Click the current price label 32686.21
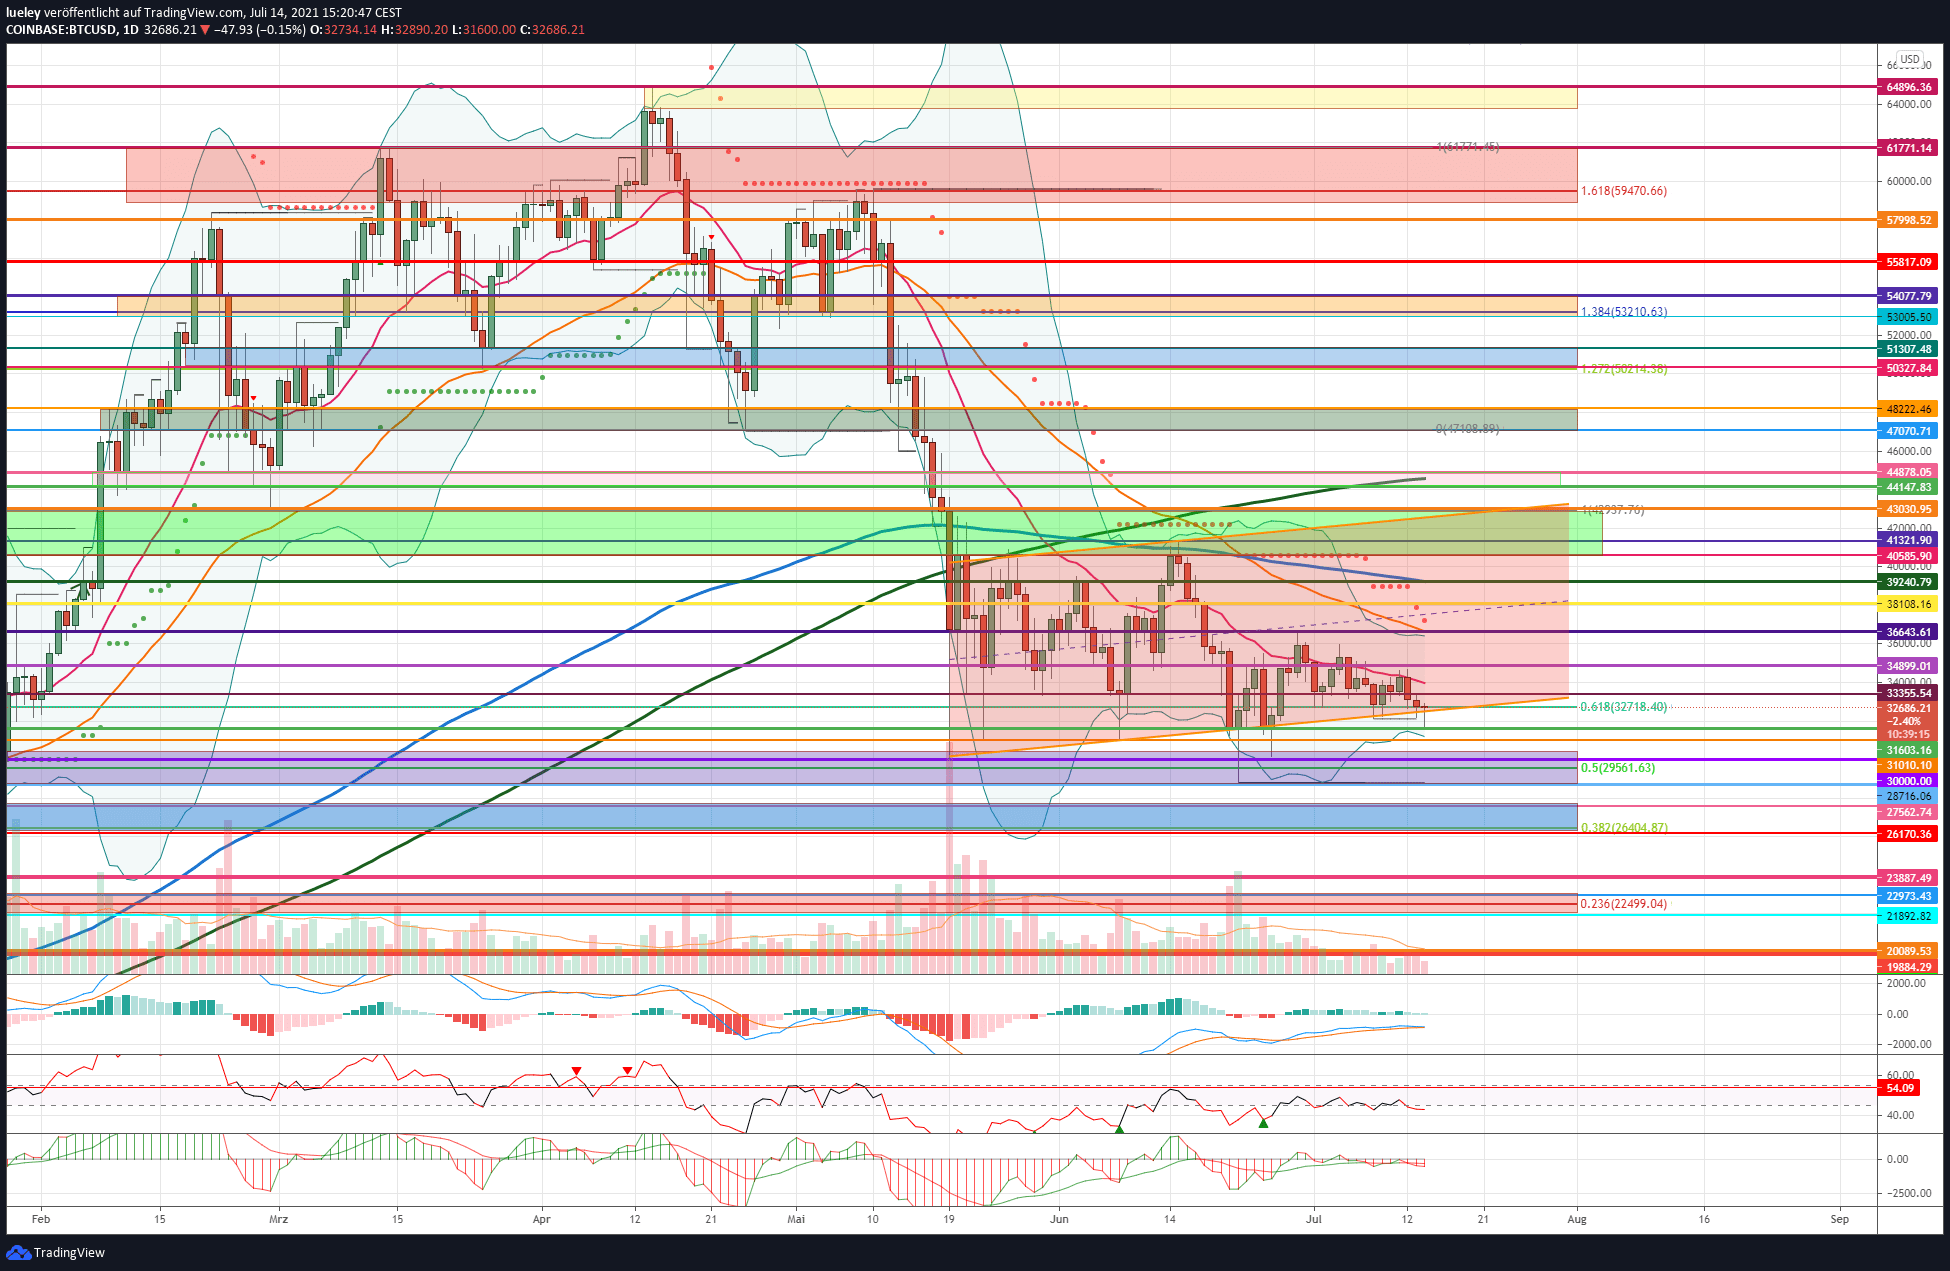1950x1271 pixels. tap(1908, 708)
